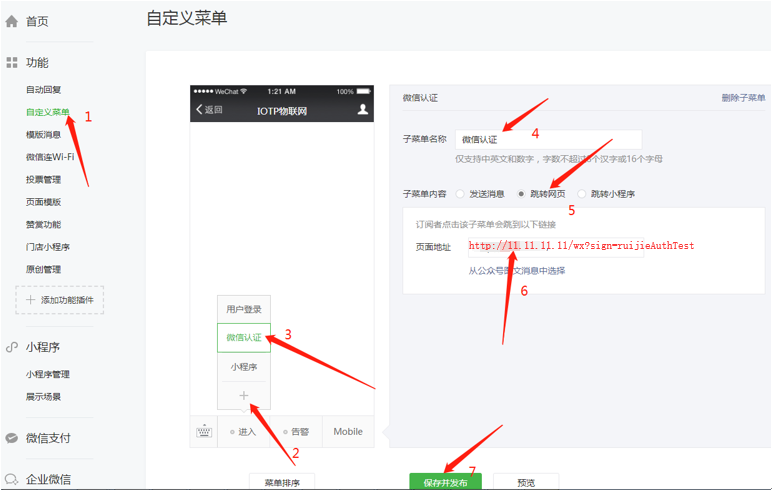Screen dimensions: 772x490
Task: Click the 删除子菜单 link
Action: click(743, 98)
